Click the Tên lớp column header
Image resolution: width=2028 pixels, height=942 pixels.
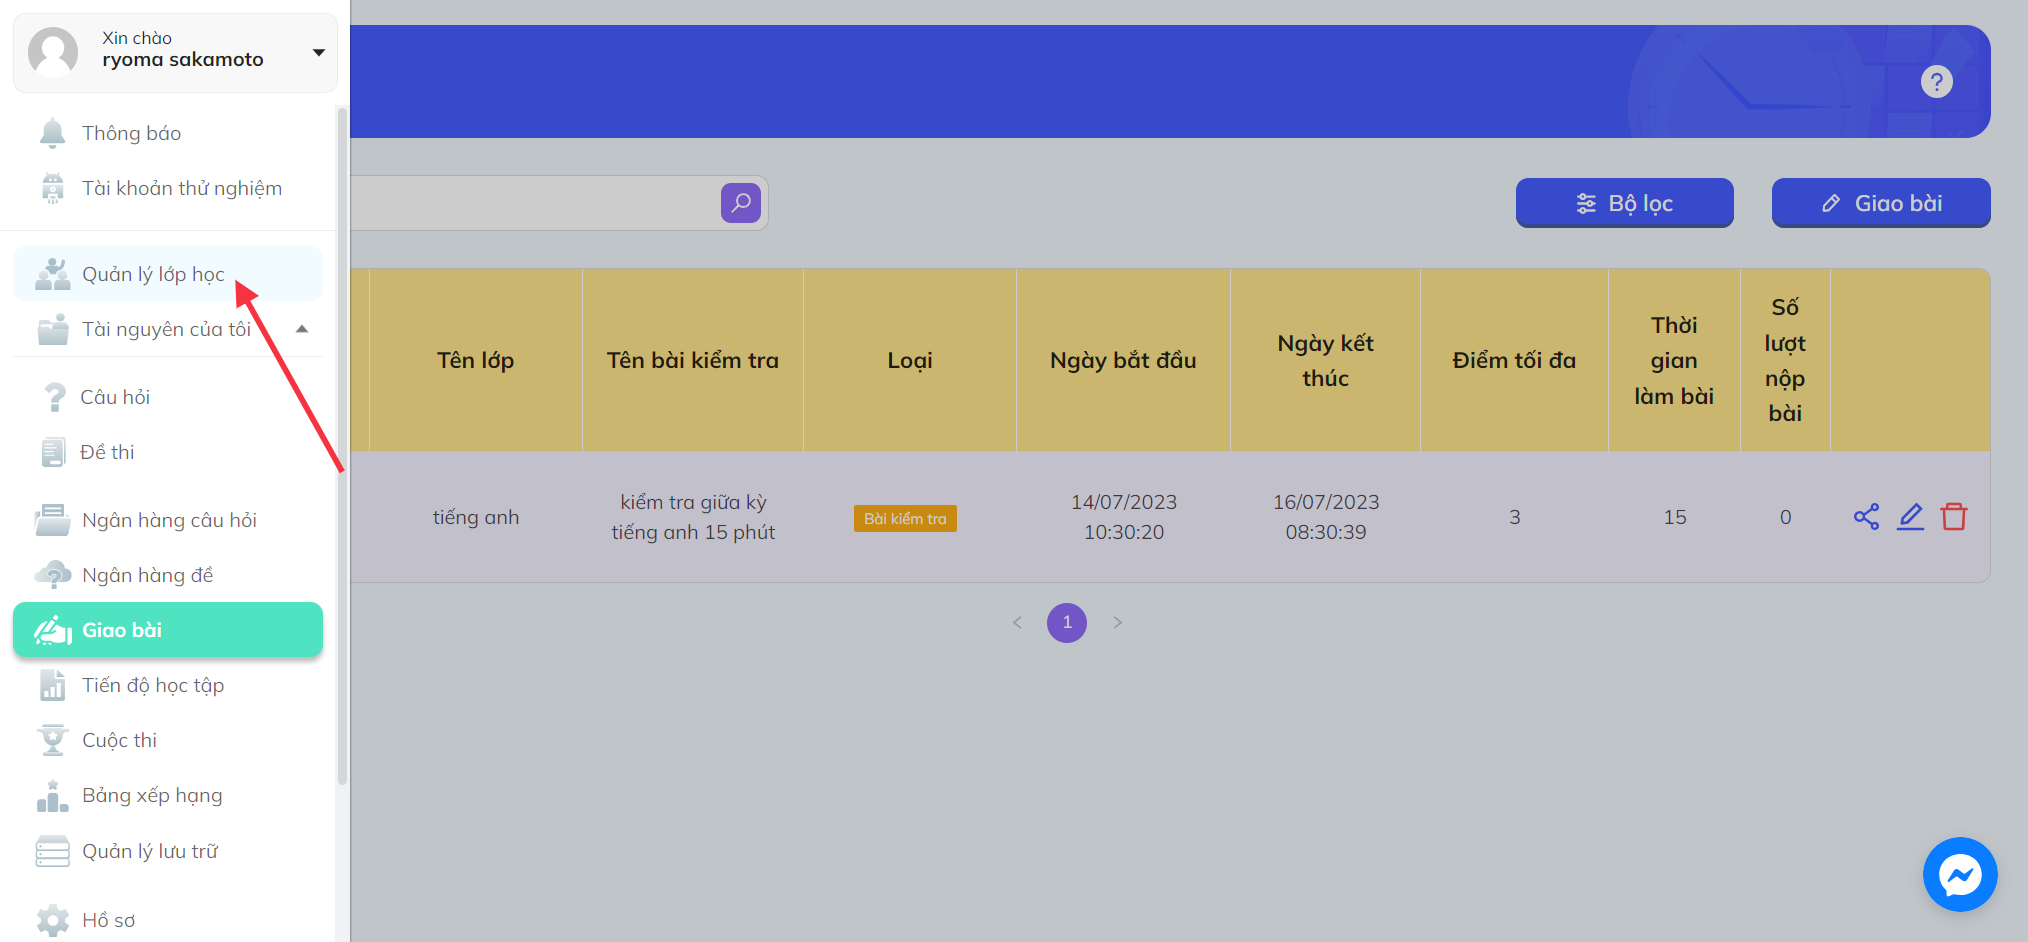[x=476, y=360]
